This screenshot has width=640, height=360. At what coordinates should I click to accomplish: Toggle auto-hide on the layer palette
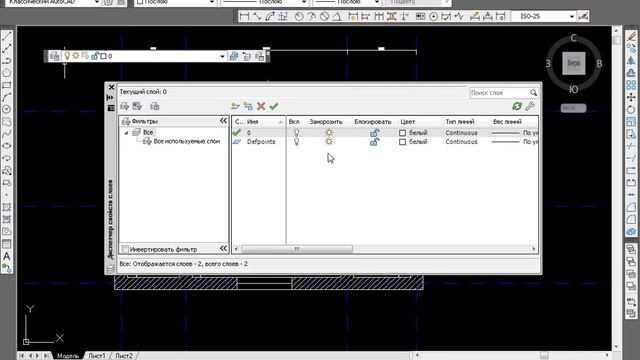[110, 98]
